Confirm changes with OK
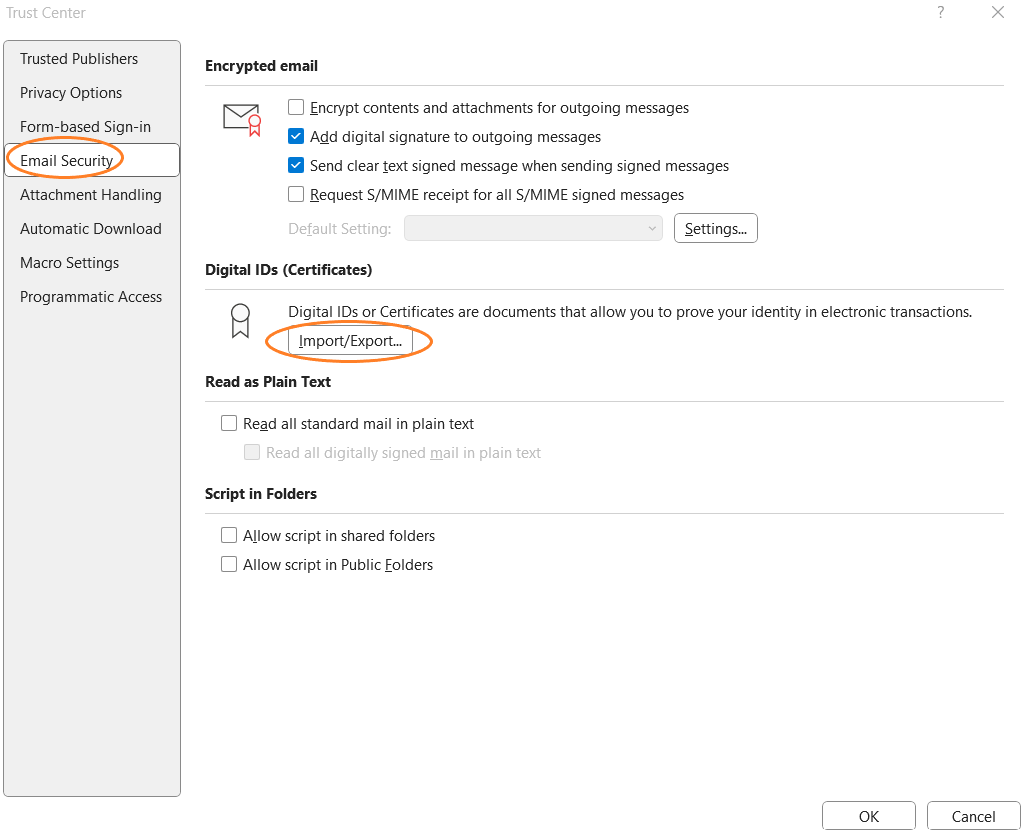Viewport: 1023px width, 832px height. (x=868, y=815)
